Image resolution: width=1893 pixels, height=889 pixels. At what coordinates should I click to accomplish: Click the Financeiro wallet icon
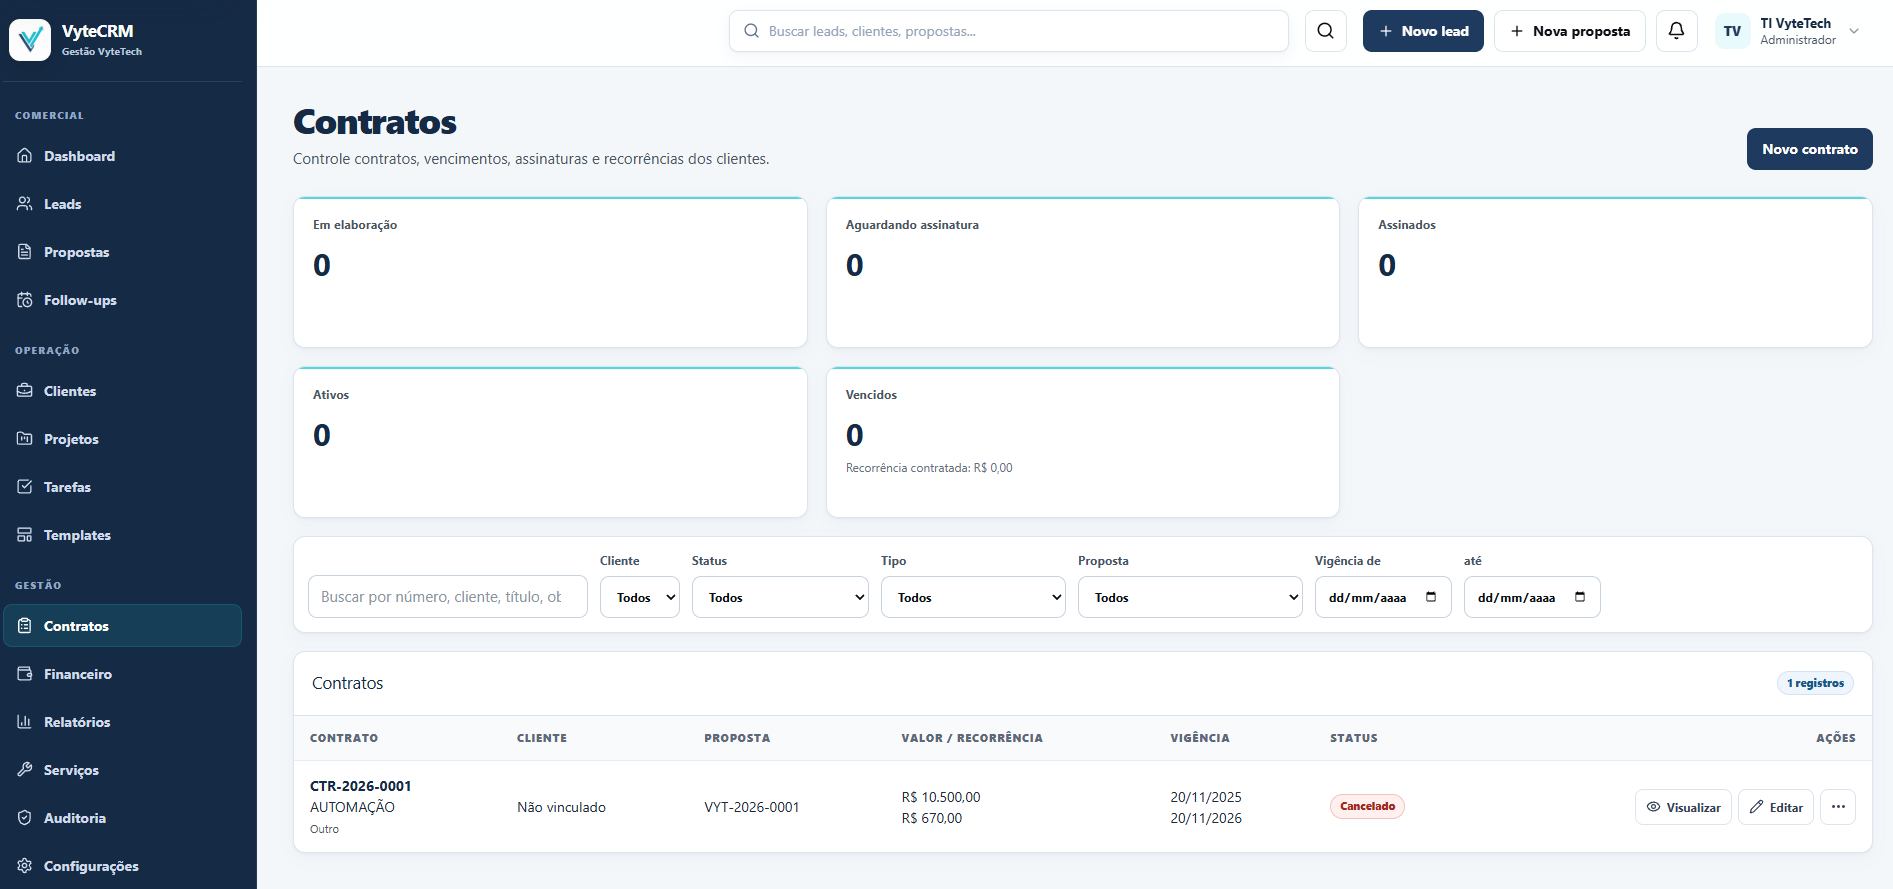25,674
